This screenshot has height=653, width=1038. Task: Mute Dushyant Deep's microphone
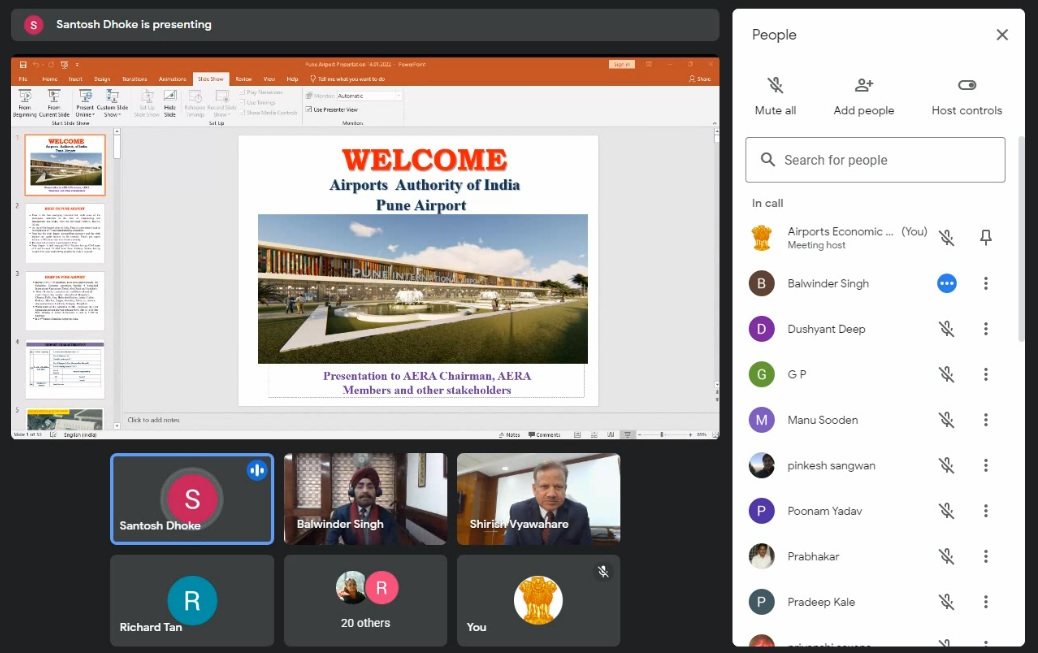946,329
